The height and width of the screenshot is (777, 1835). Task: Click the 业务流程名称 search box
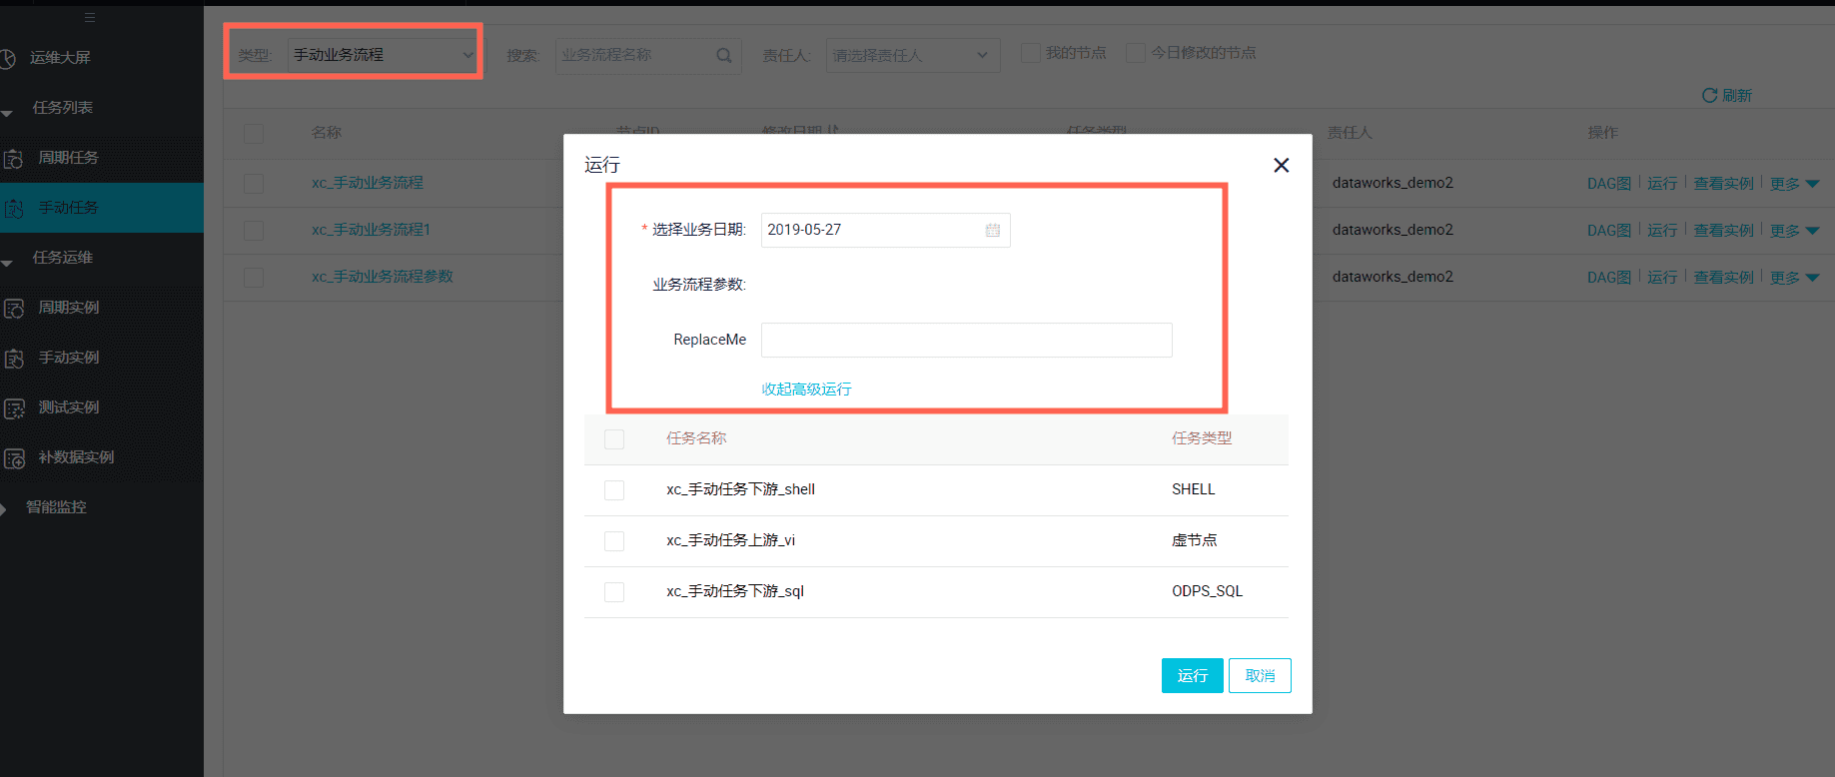[x=648, y=55]
